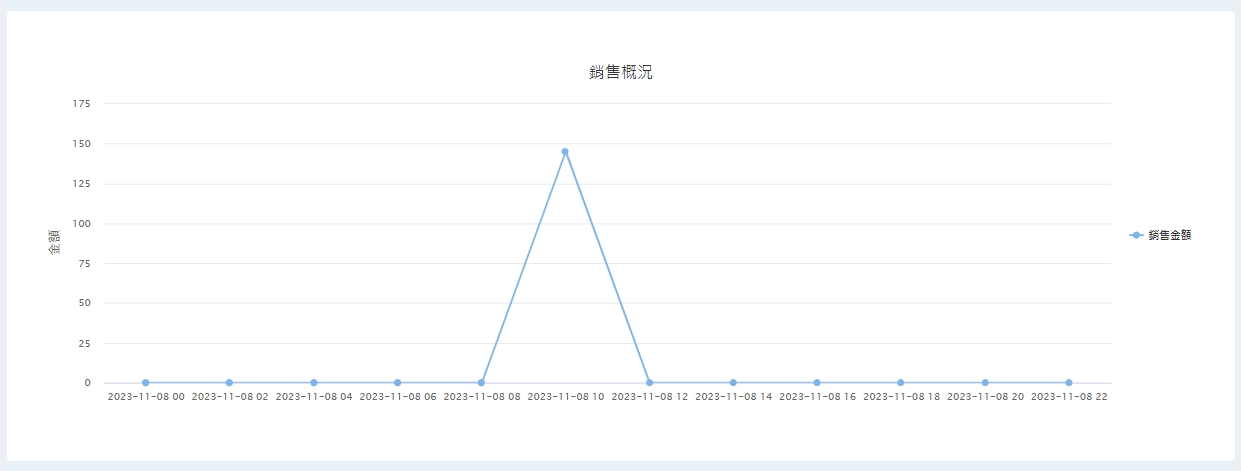Click the x-axis label 2023-11-08 10
The height and width of the screenshot is (471, 1241).
[x=565, y=397]
